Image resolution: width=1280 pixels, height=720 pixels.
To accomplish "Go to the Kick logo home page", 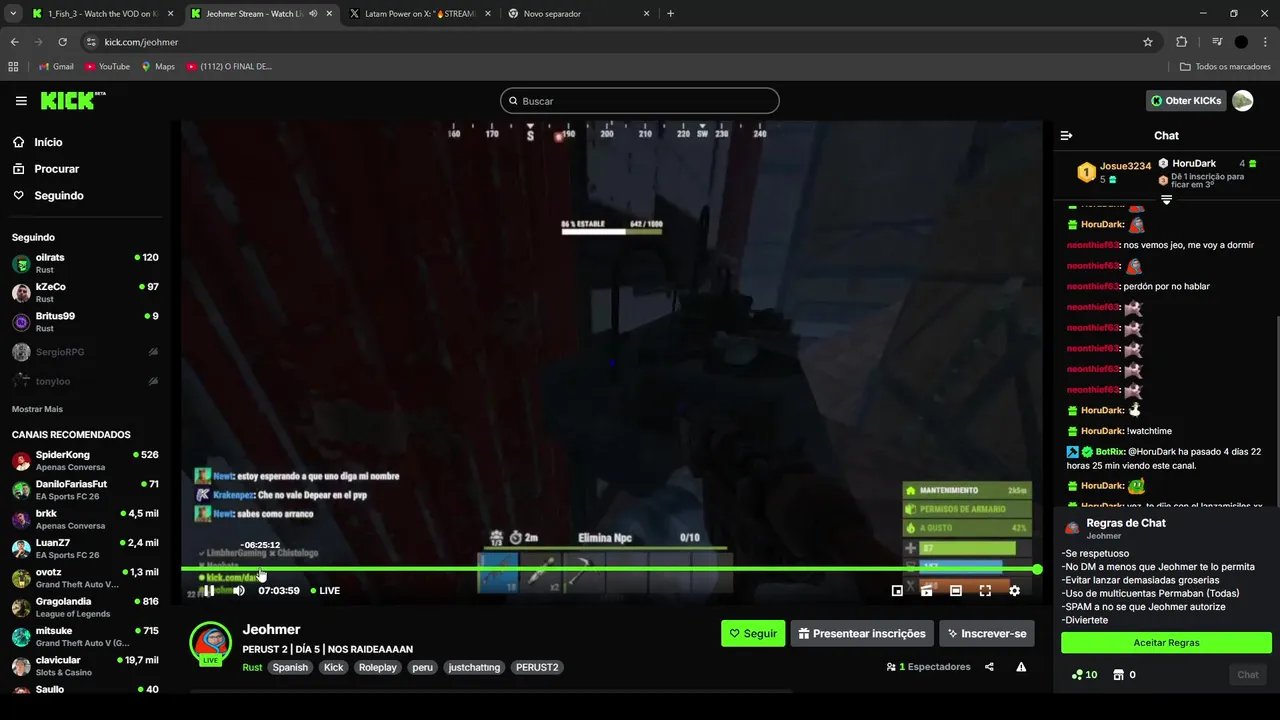I will 72,101.
